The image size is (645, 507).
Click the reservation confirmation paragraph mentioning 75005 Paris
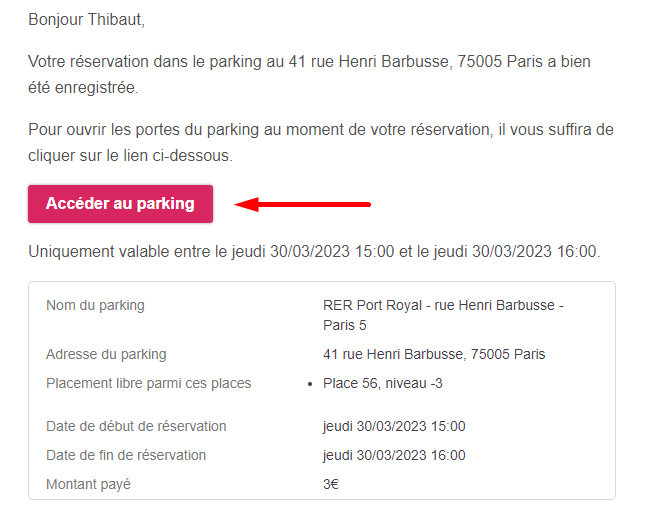point(309,74)
